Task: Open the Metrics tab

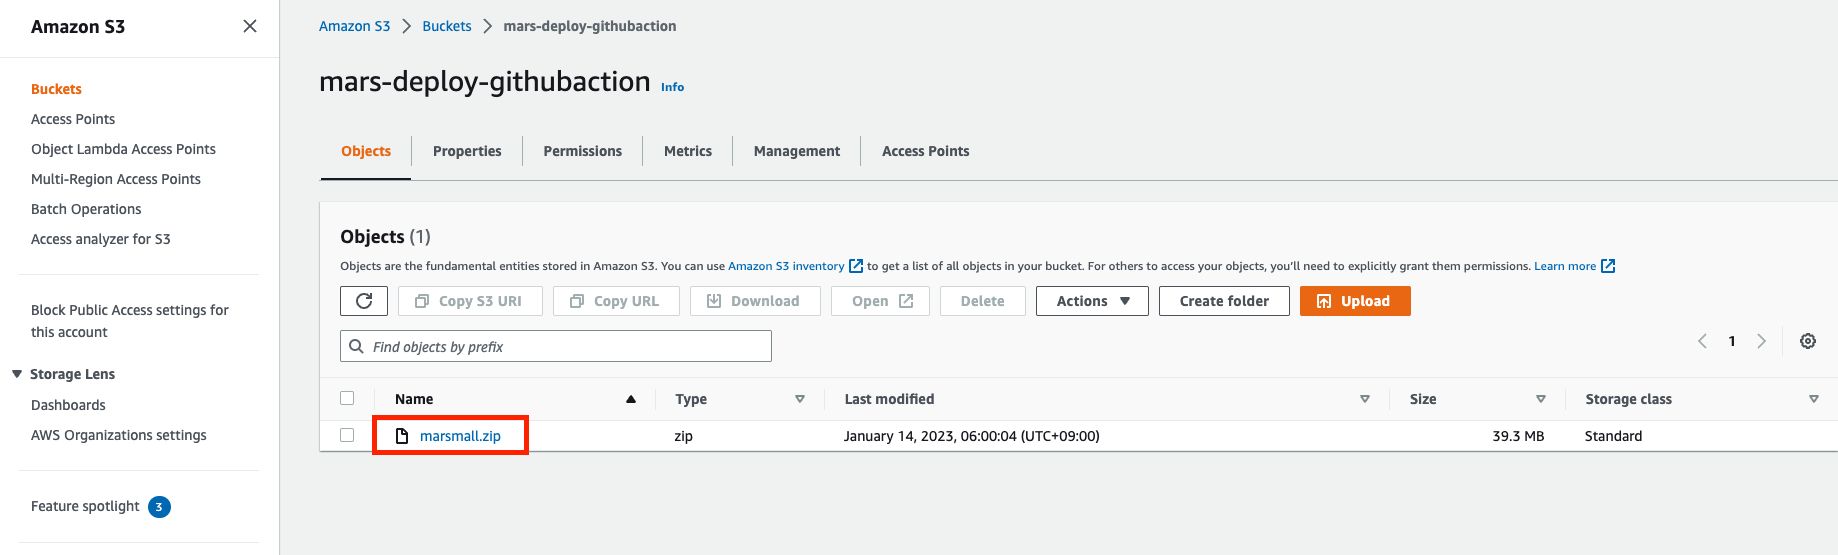Action: (x=688, y=151)
